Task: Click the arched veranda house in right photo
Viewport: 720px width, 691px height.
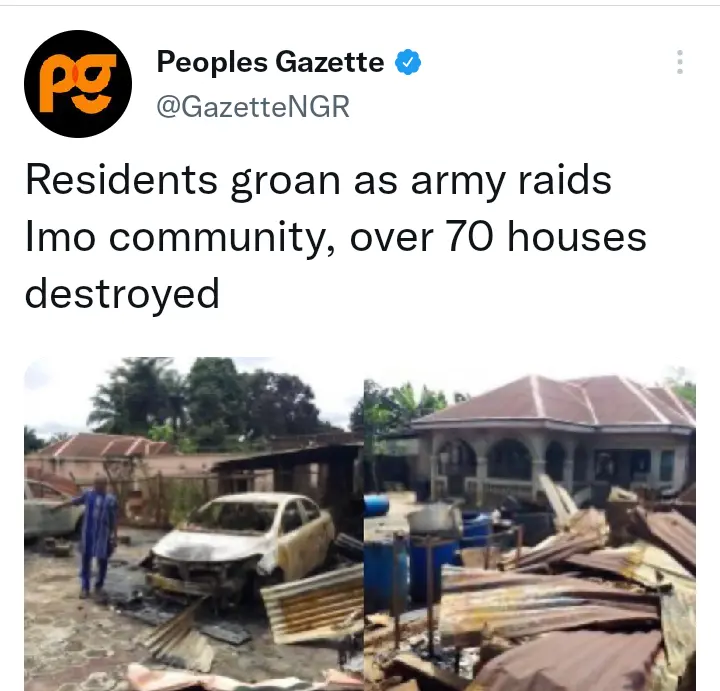Action: point(553,441)
